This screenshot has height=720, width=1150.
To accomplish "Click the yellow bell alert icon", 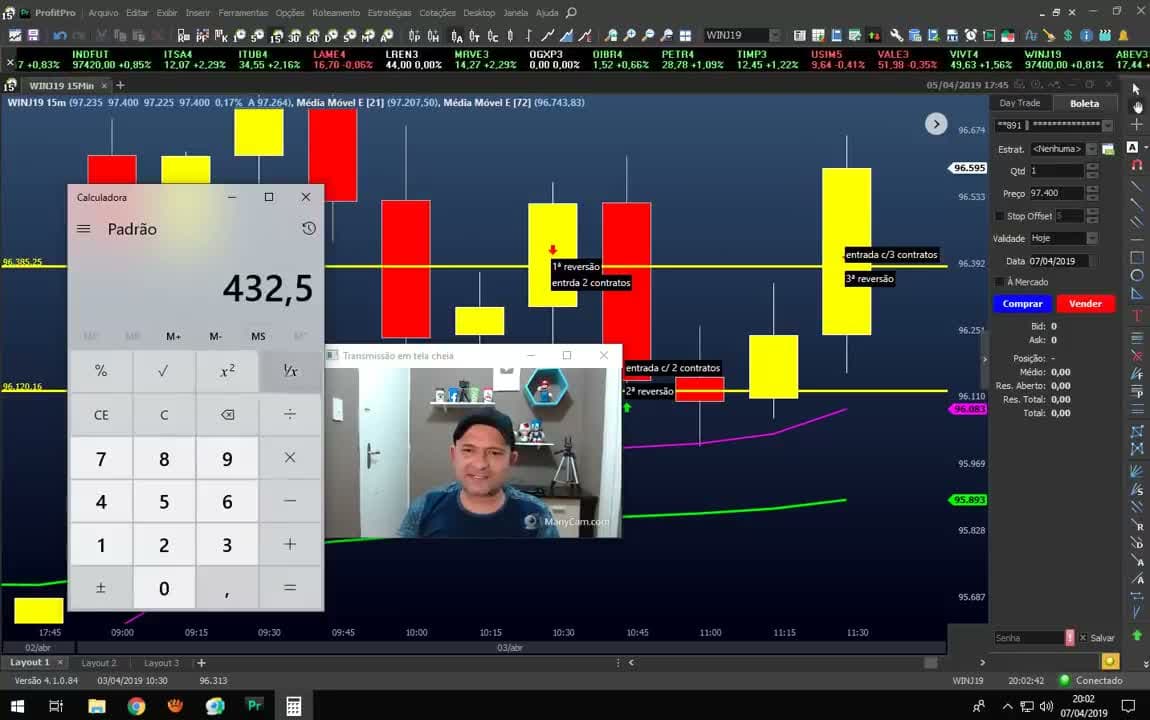I will point(1123,35).
